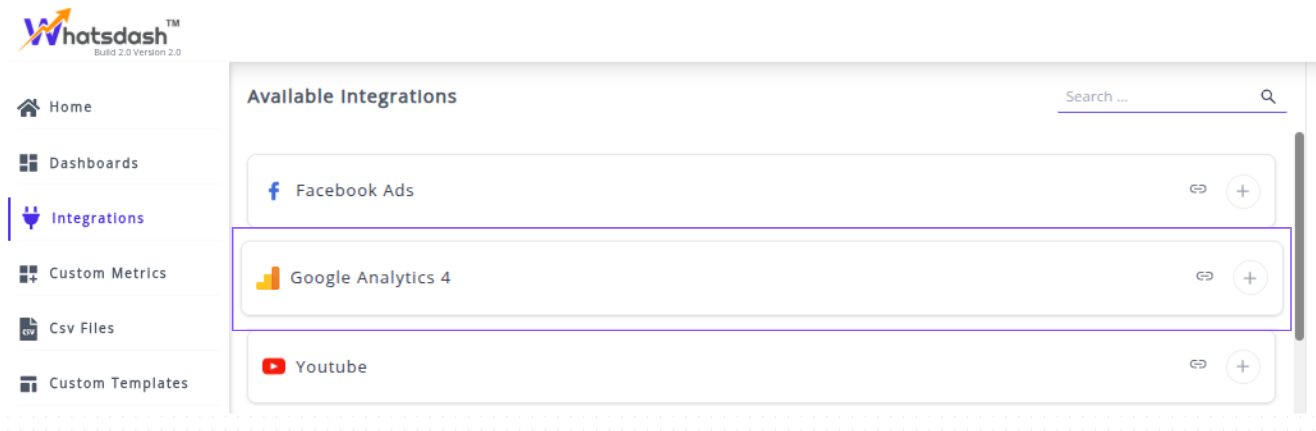Focus the integrations search field
The image size is (1316, 431).
1154,97
